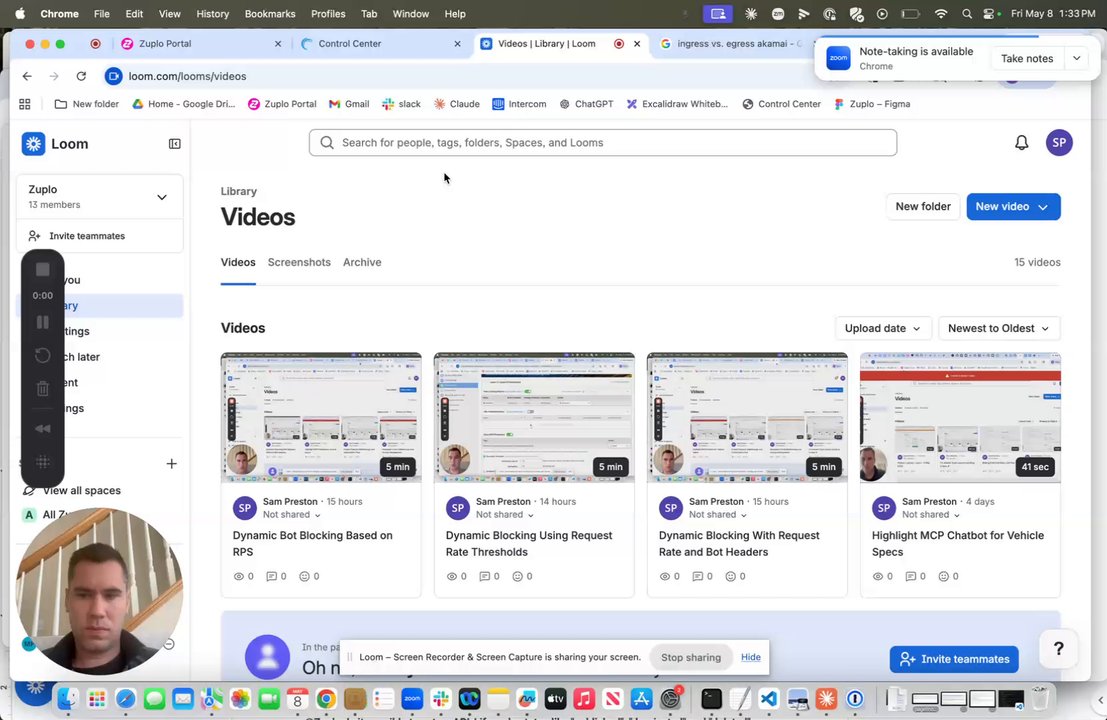
Task: Open the Dynamic Bot Blocking Based on RPS thumbnail
Action: point(321,418)
